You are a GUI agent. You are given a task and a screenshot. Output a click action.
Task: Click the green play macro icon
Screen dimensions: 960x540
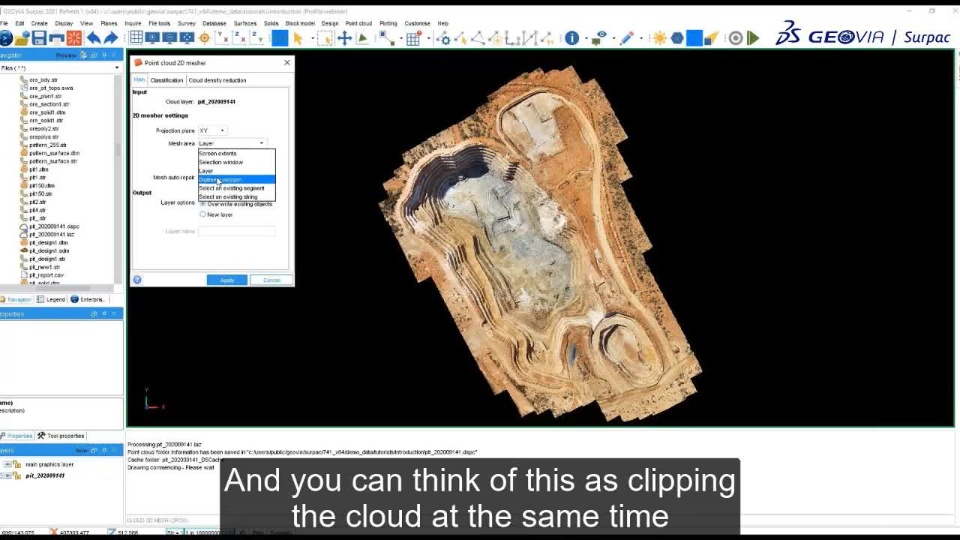[x=754, y=38]
